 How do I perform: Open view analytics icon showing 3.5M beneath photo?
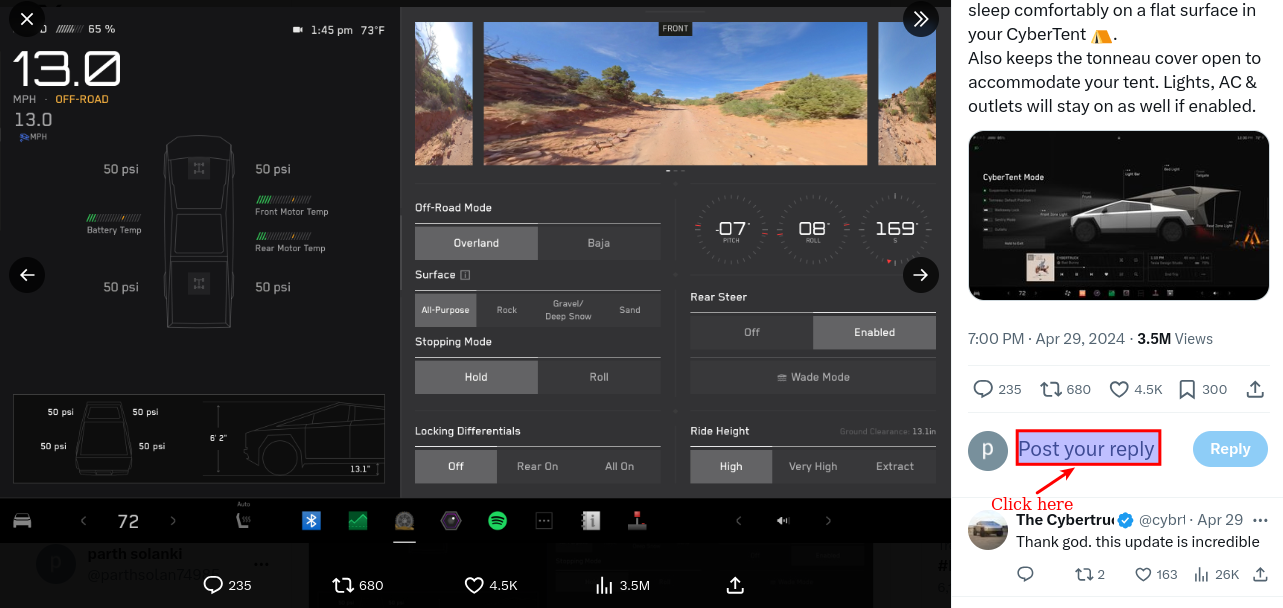(604, 585)
